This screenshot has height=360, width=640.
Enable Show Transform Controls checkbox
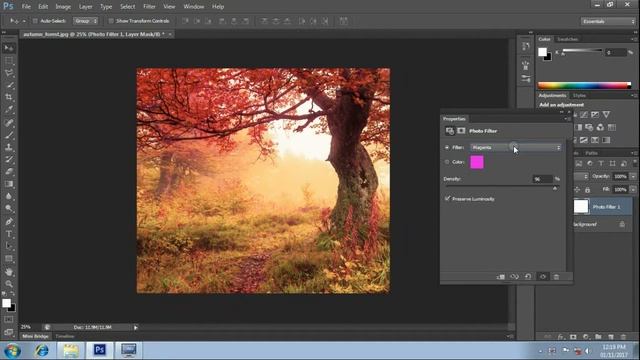pos(111,21)
